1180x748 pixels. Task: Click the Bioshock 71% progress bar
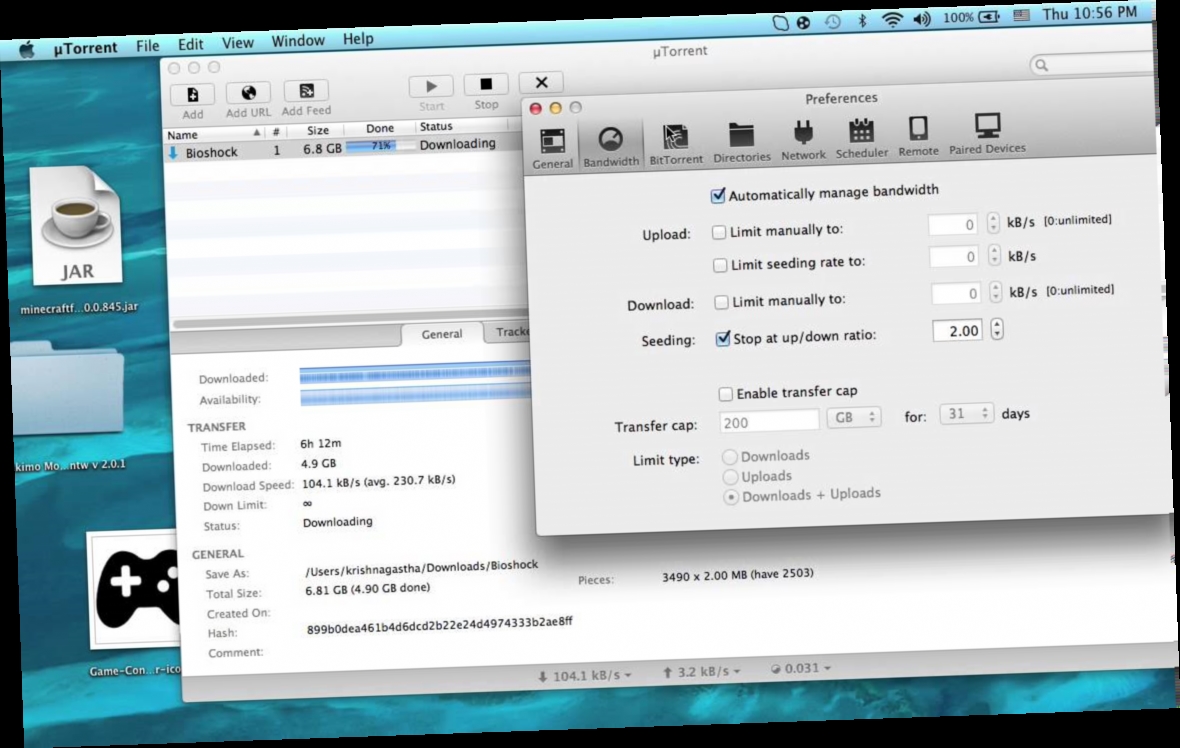click(x=380, y=145)
